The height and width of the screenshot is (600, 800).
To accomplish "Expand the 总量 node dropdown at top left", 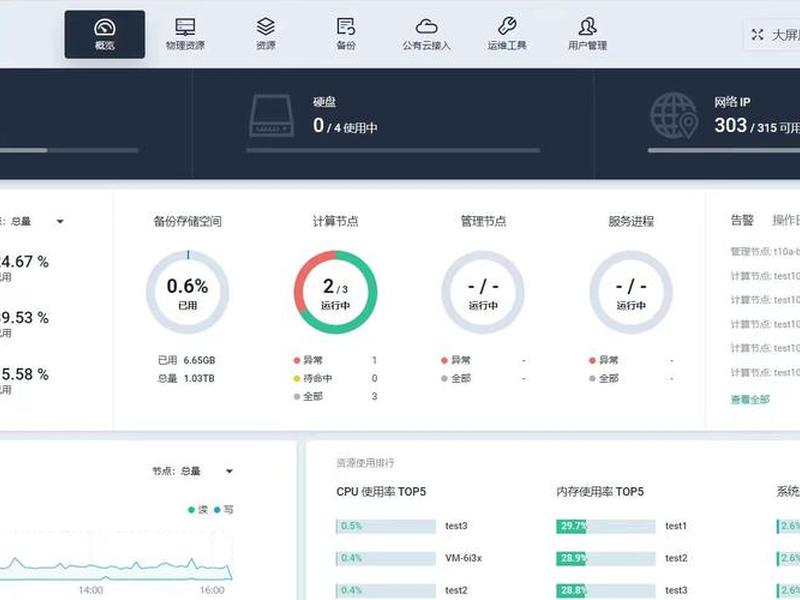I will 60,221.
